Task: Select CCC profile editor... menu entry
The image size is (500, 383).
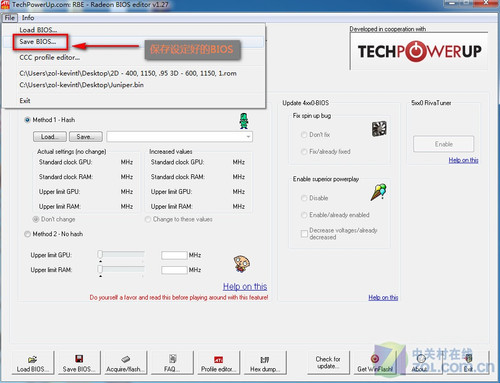Action: pyautogui.click(x=50, y=57)
